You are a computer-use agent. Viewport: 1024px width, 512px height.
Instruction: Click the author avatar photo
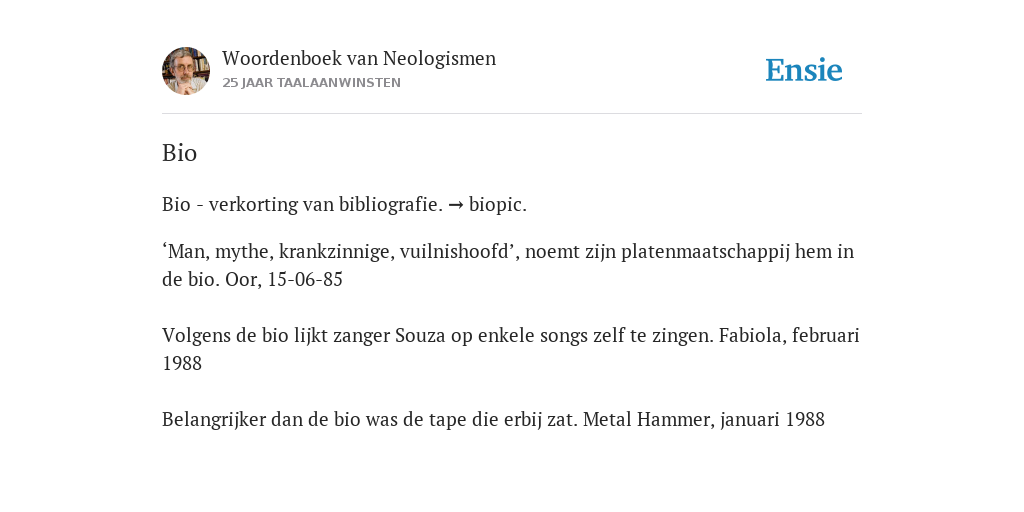[186, 71]
